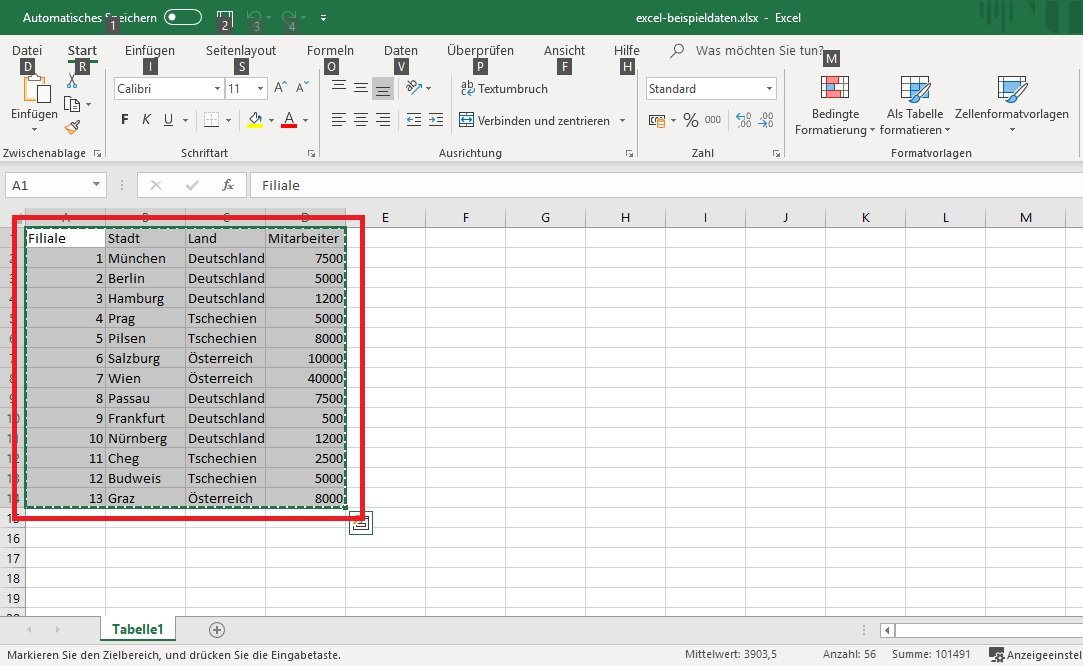Click the Cut scissors icon

coord(73,82)
